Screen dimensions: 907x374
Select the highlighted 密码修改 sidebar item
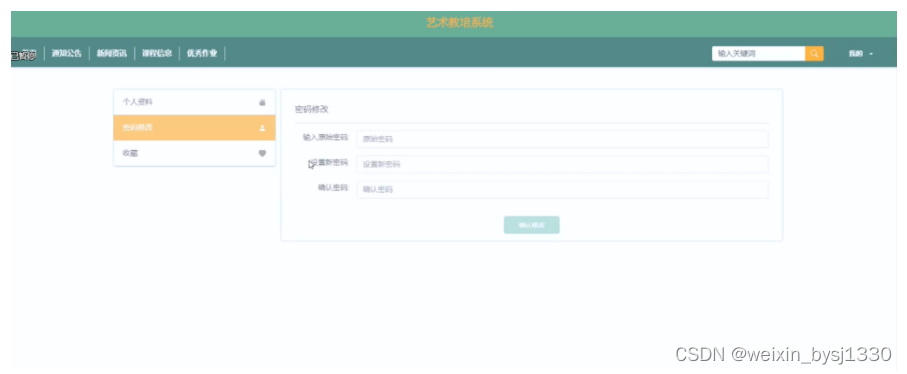coord(194,128)
